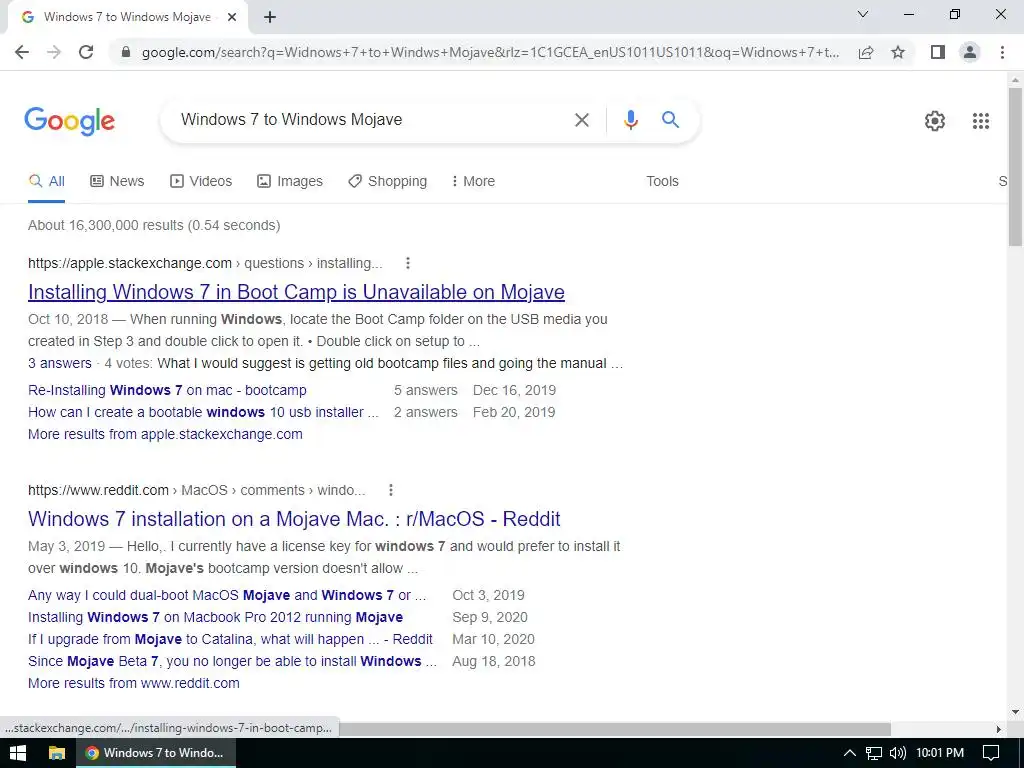Open 'Windows 7 installation on a Mojave Mac' result

[294, 519]
